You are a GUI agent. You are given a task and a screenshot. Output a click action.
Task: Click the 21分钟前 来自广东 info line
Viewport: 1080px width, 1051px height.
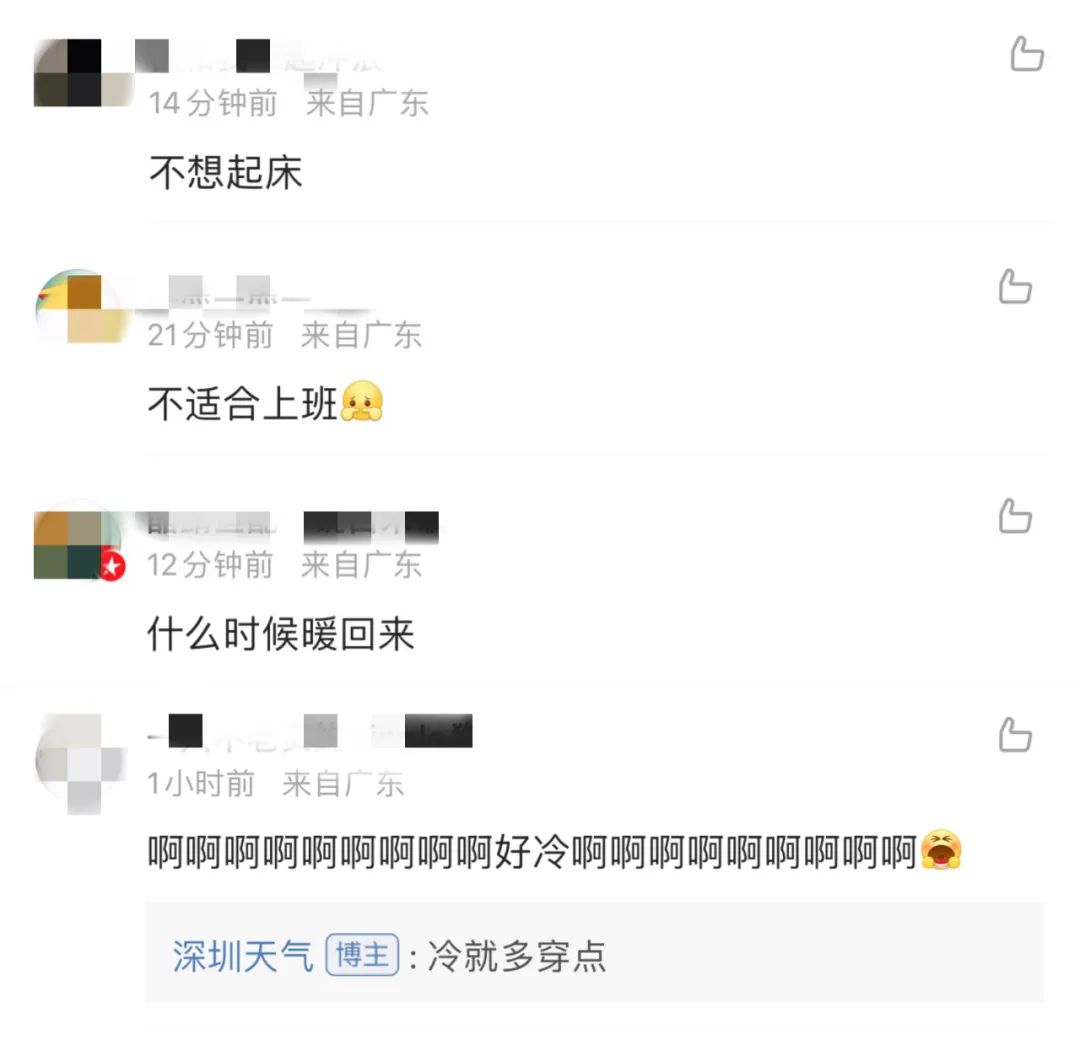pos(284,335)
